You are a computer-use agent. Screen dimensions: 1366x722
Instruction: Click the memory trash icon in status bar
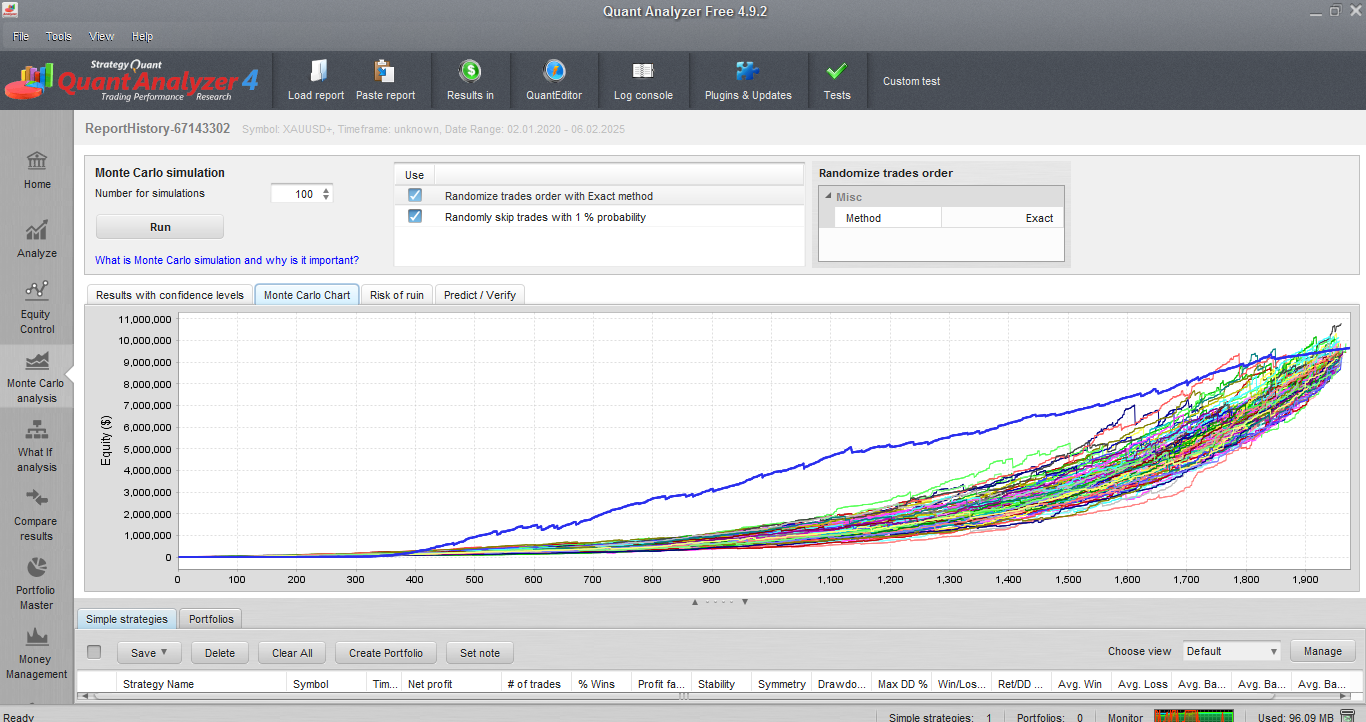point(1347,716)
